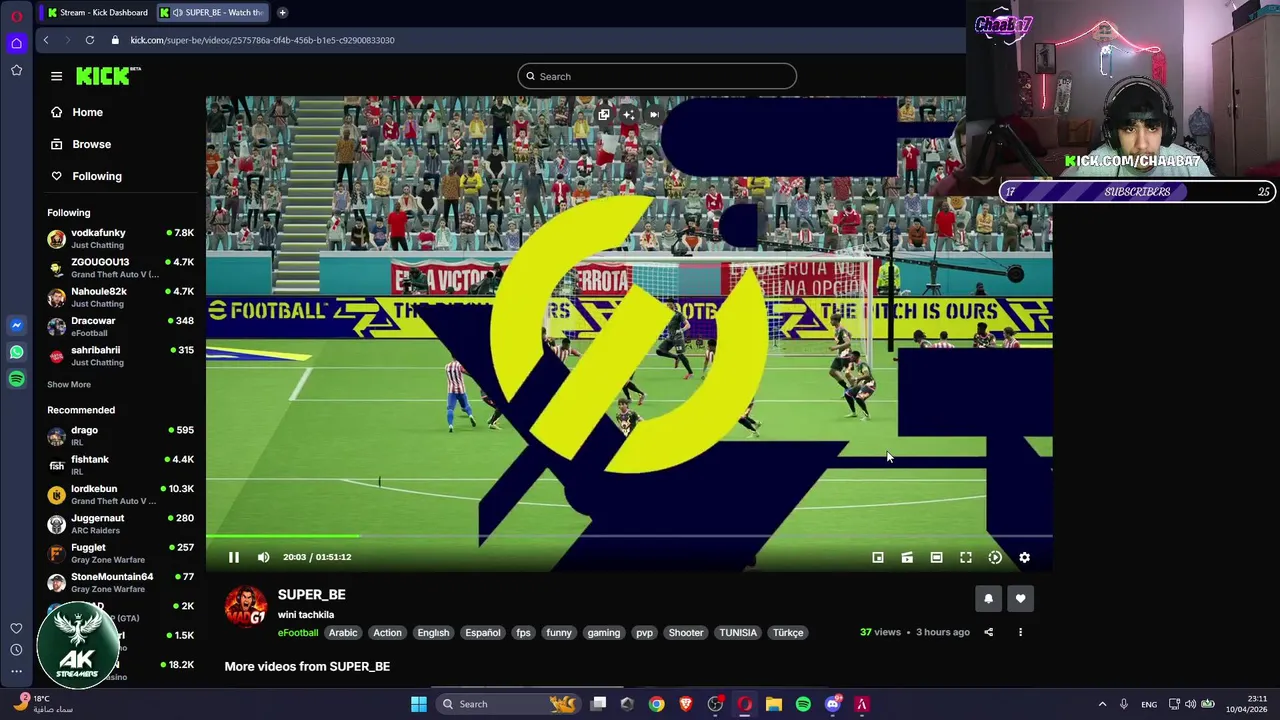Image resolution: width=1280 pixels, height=720 pixels.
Task: Expand Show More in Following list
Action: 69,384
